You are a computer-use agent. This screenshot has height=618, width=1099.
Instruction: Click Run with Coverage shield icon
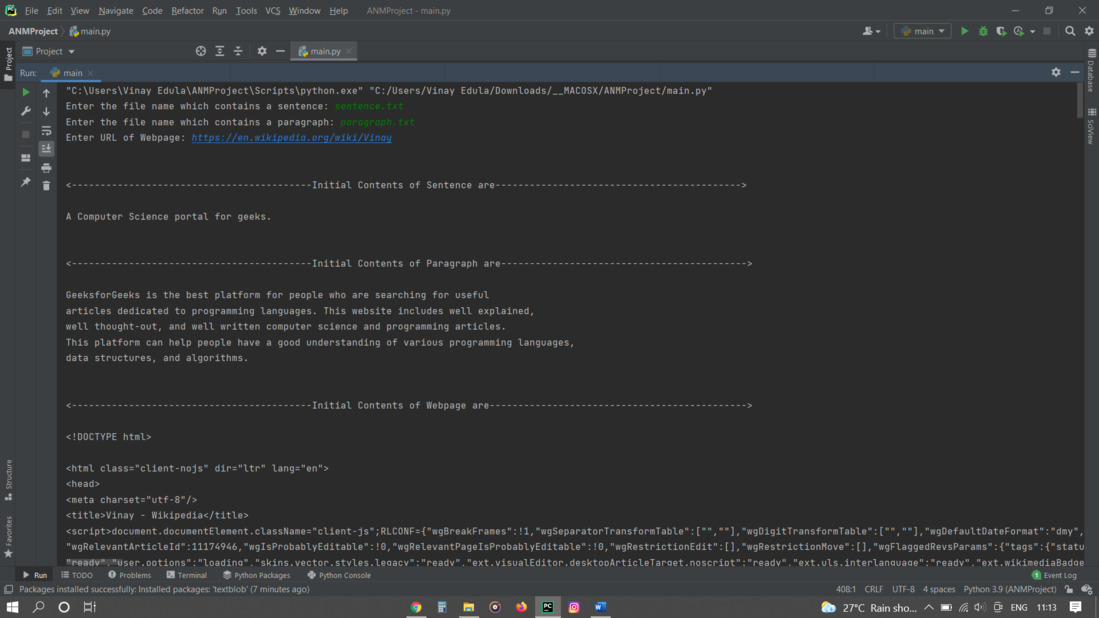click(x=1001, y=31)
